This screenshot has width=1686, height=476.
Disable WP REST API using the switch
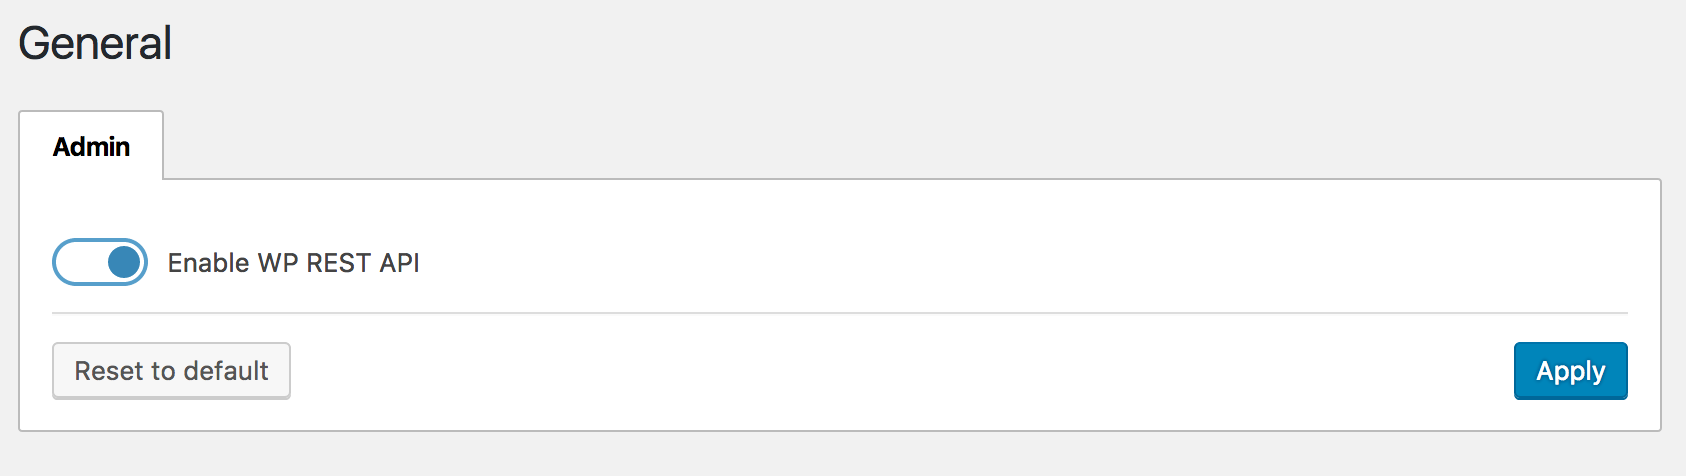point(100,262)
